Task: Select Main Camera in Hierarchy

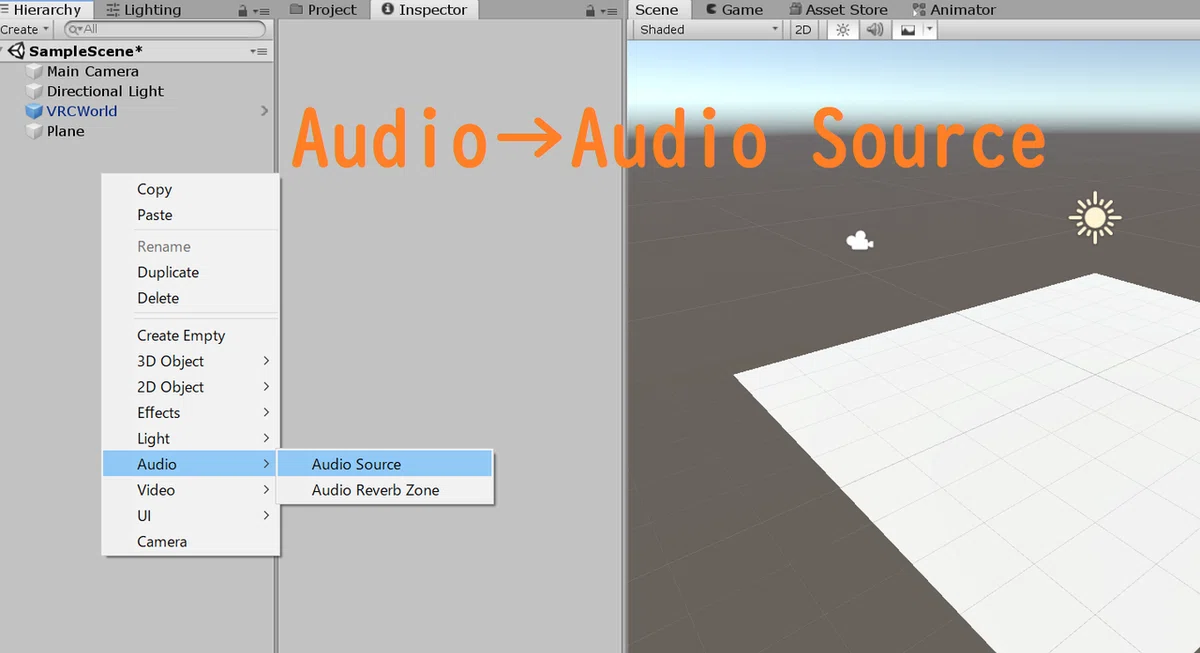Action: click(x=93, y=71)
